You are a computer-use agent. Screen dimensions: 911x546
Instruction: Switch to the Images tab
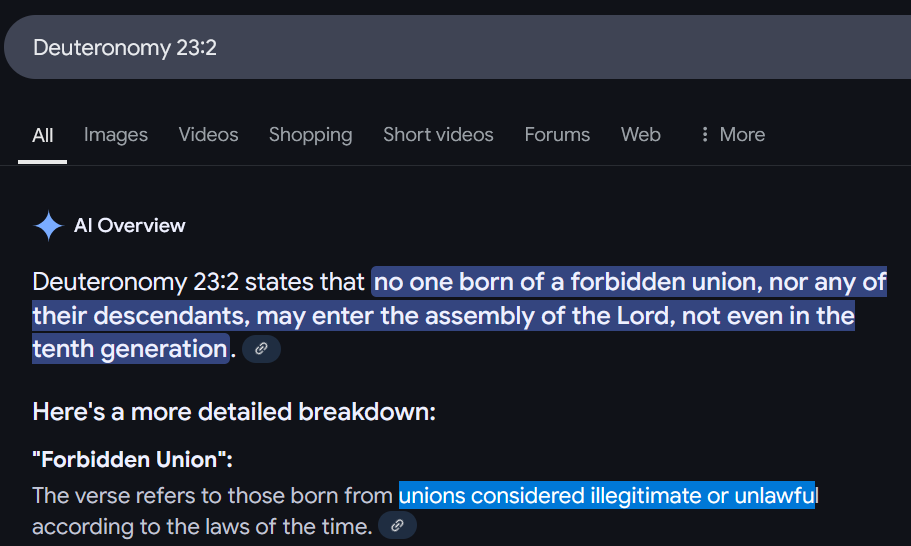pos(116,135)
